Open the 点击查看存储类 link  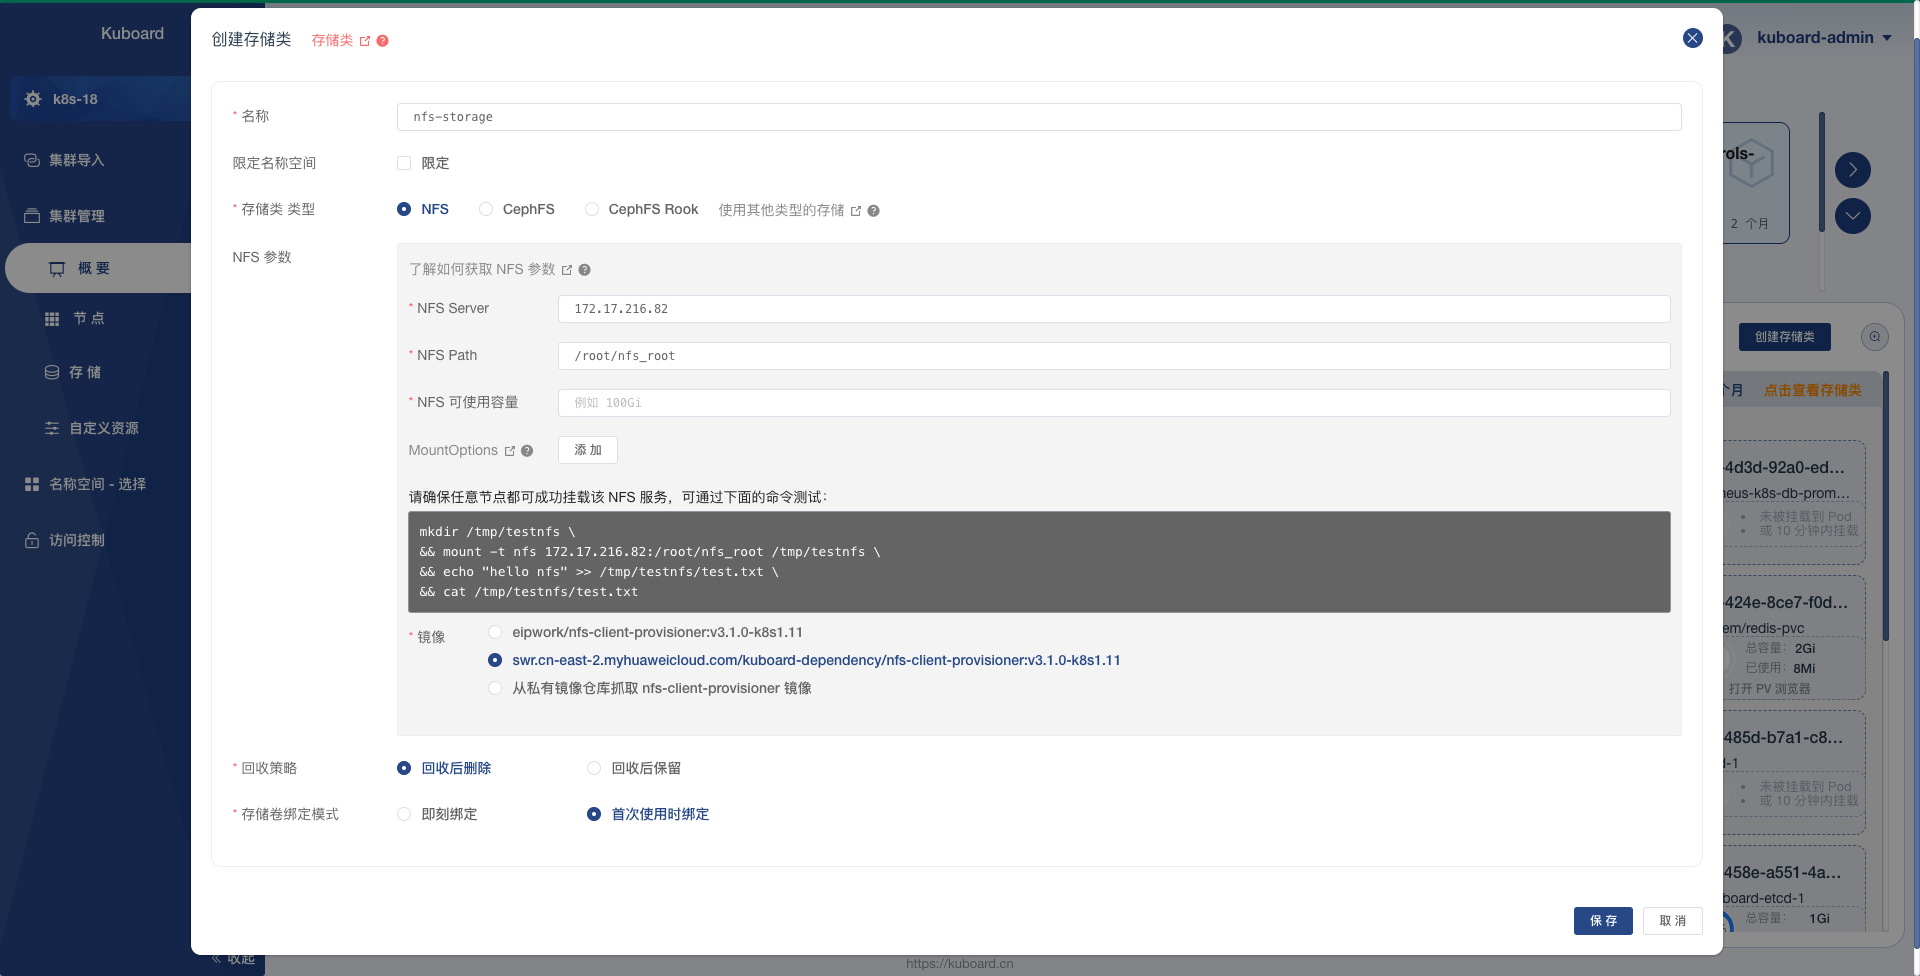point(1812,390)
